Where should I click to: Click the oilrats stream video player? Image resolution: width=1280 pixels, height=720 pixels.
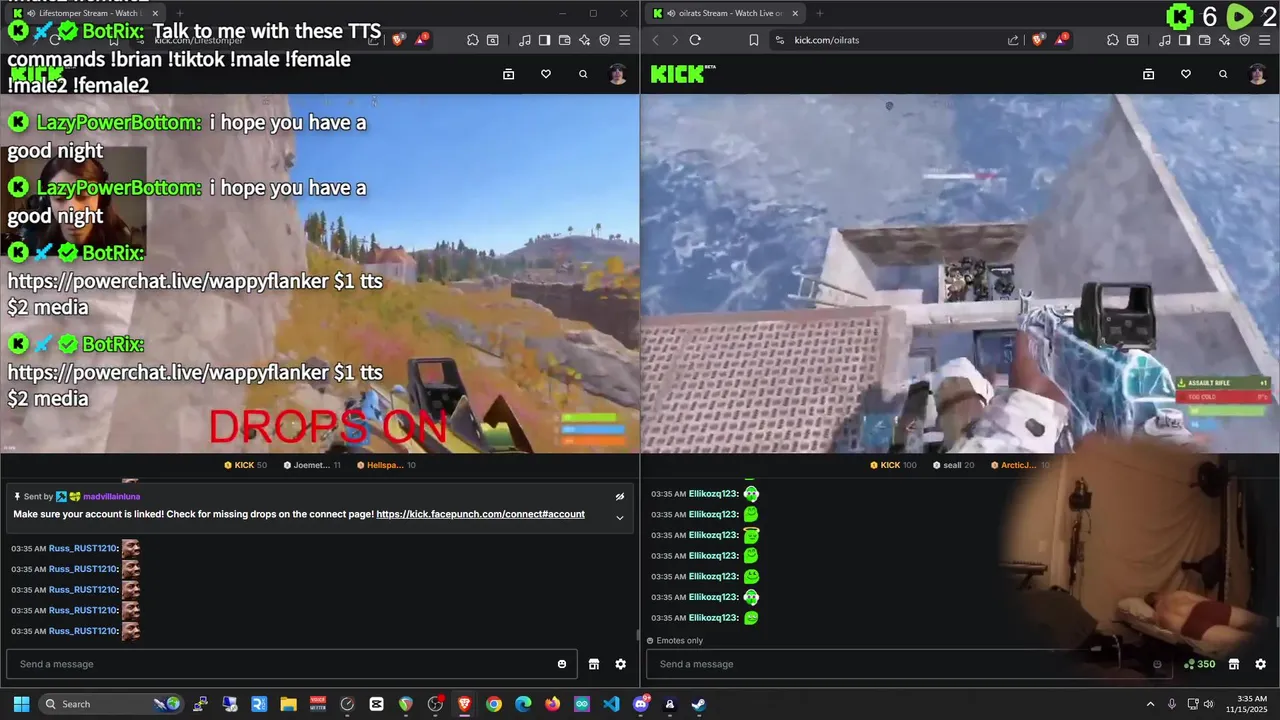pyautogui.click(x=960, y=273)
